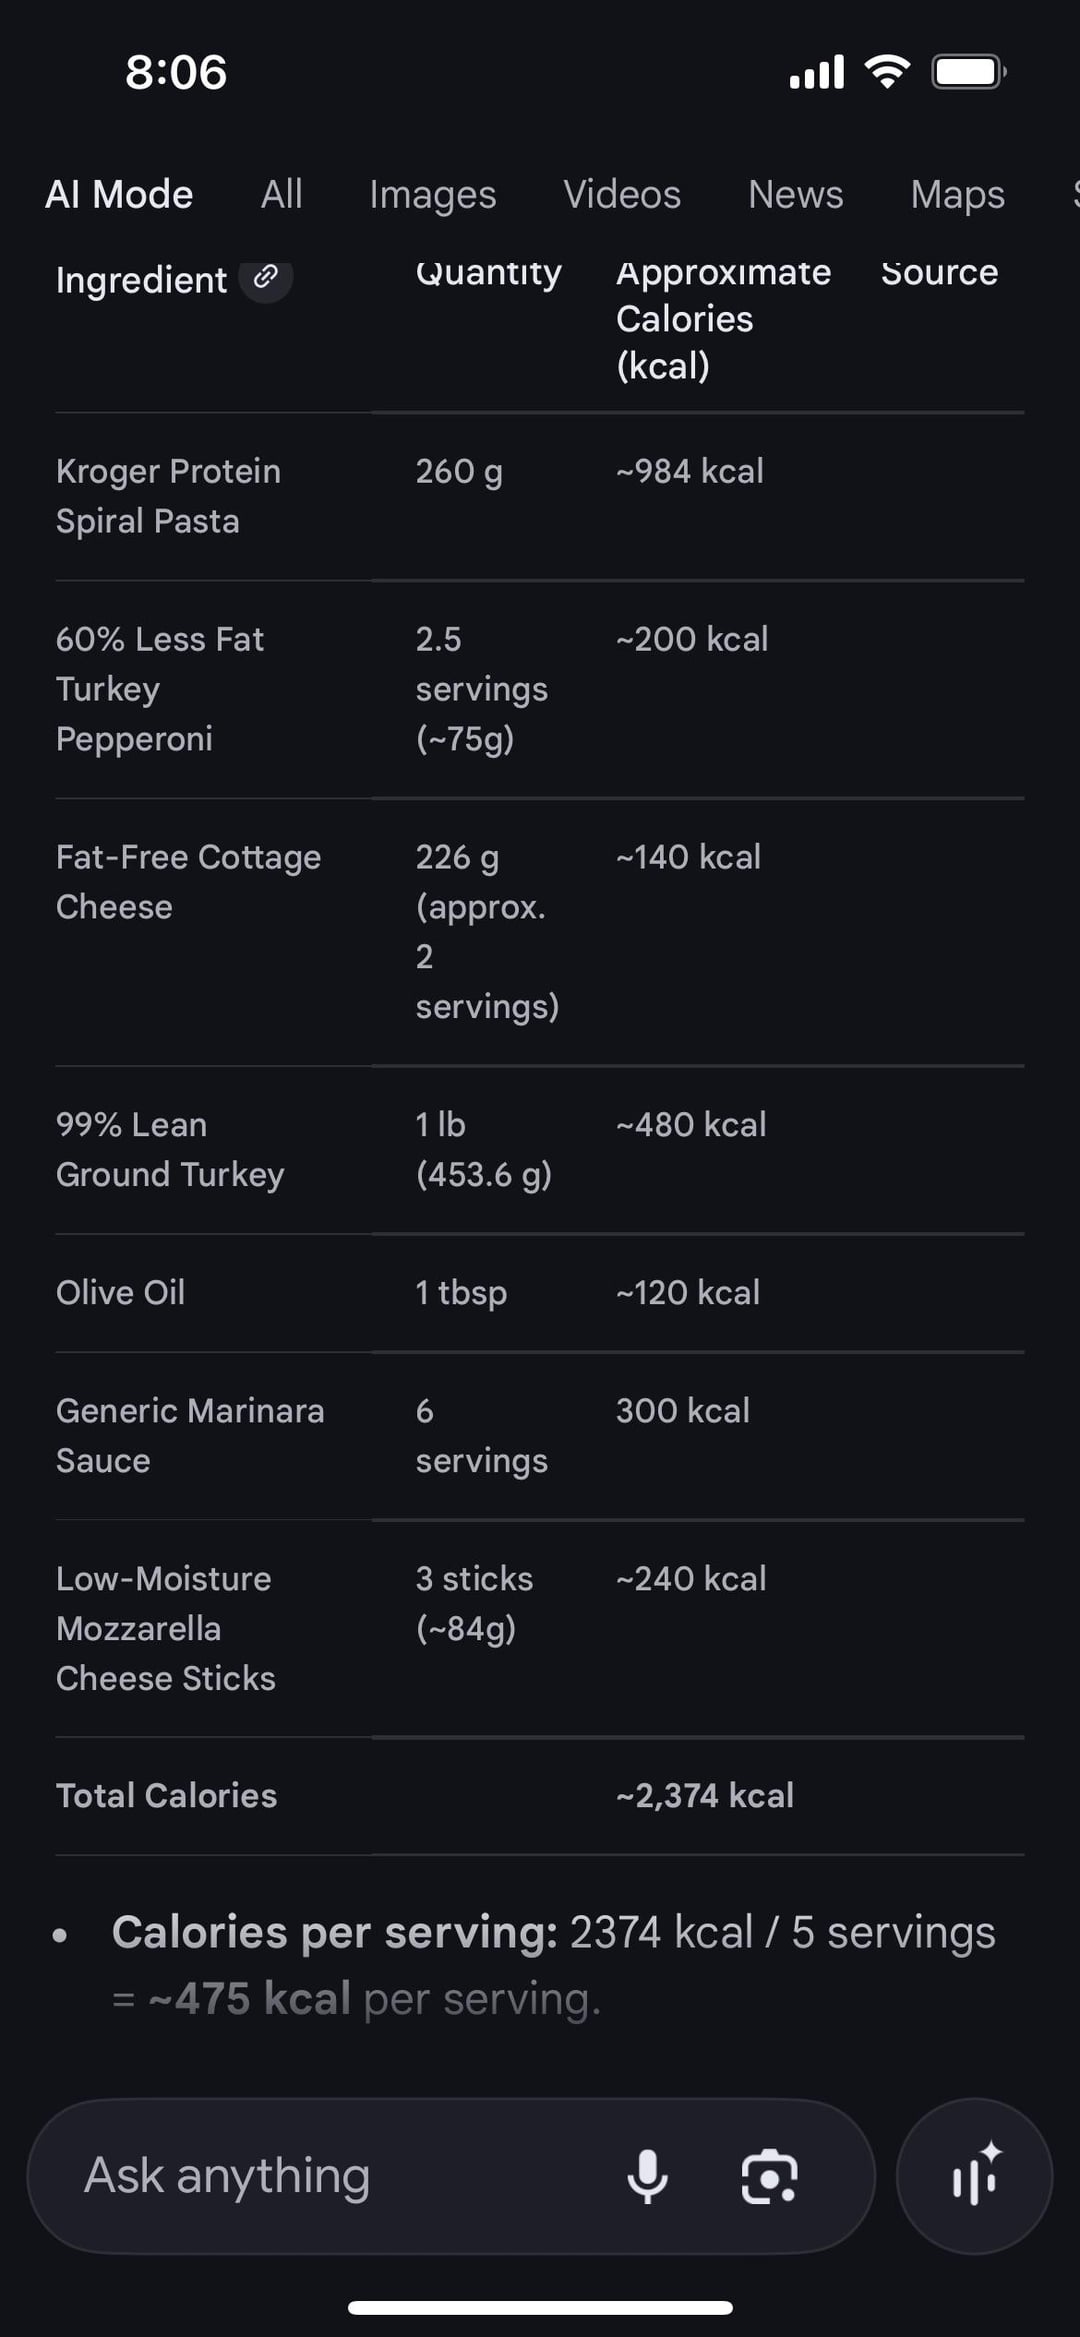
Task: Tap the Total Calories row label
Action: click(x=166, y=1795)
